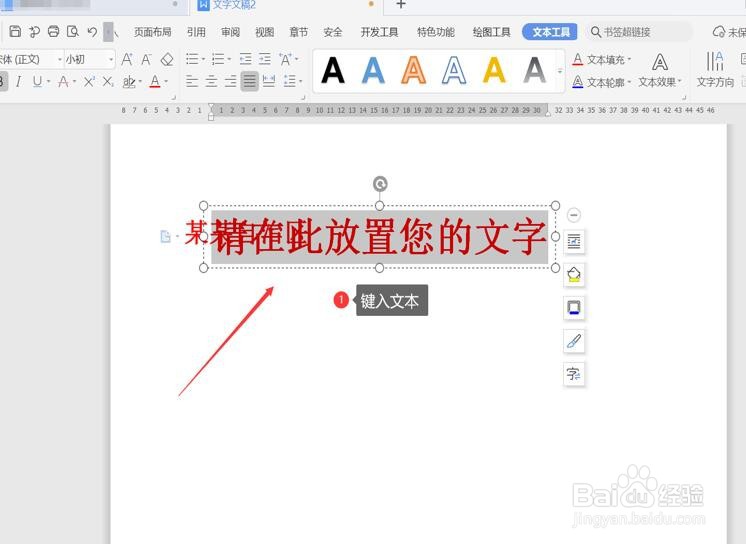Viewport: 746px width, 544px height.
Task: Open the 页面布局 tab
Action: coord(152,32)
